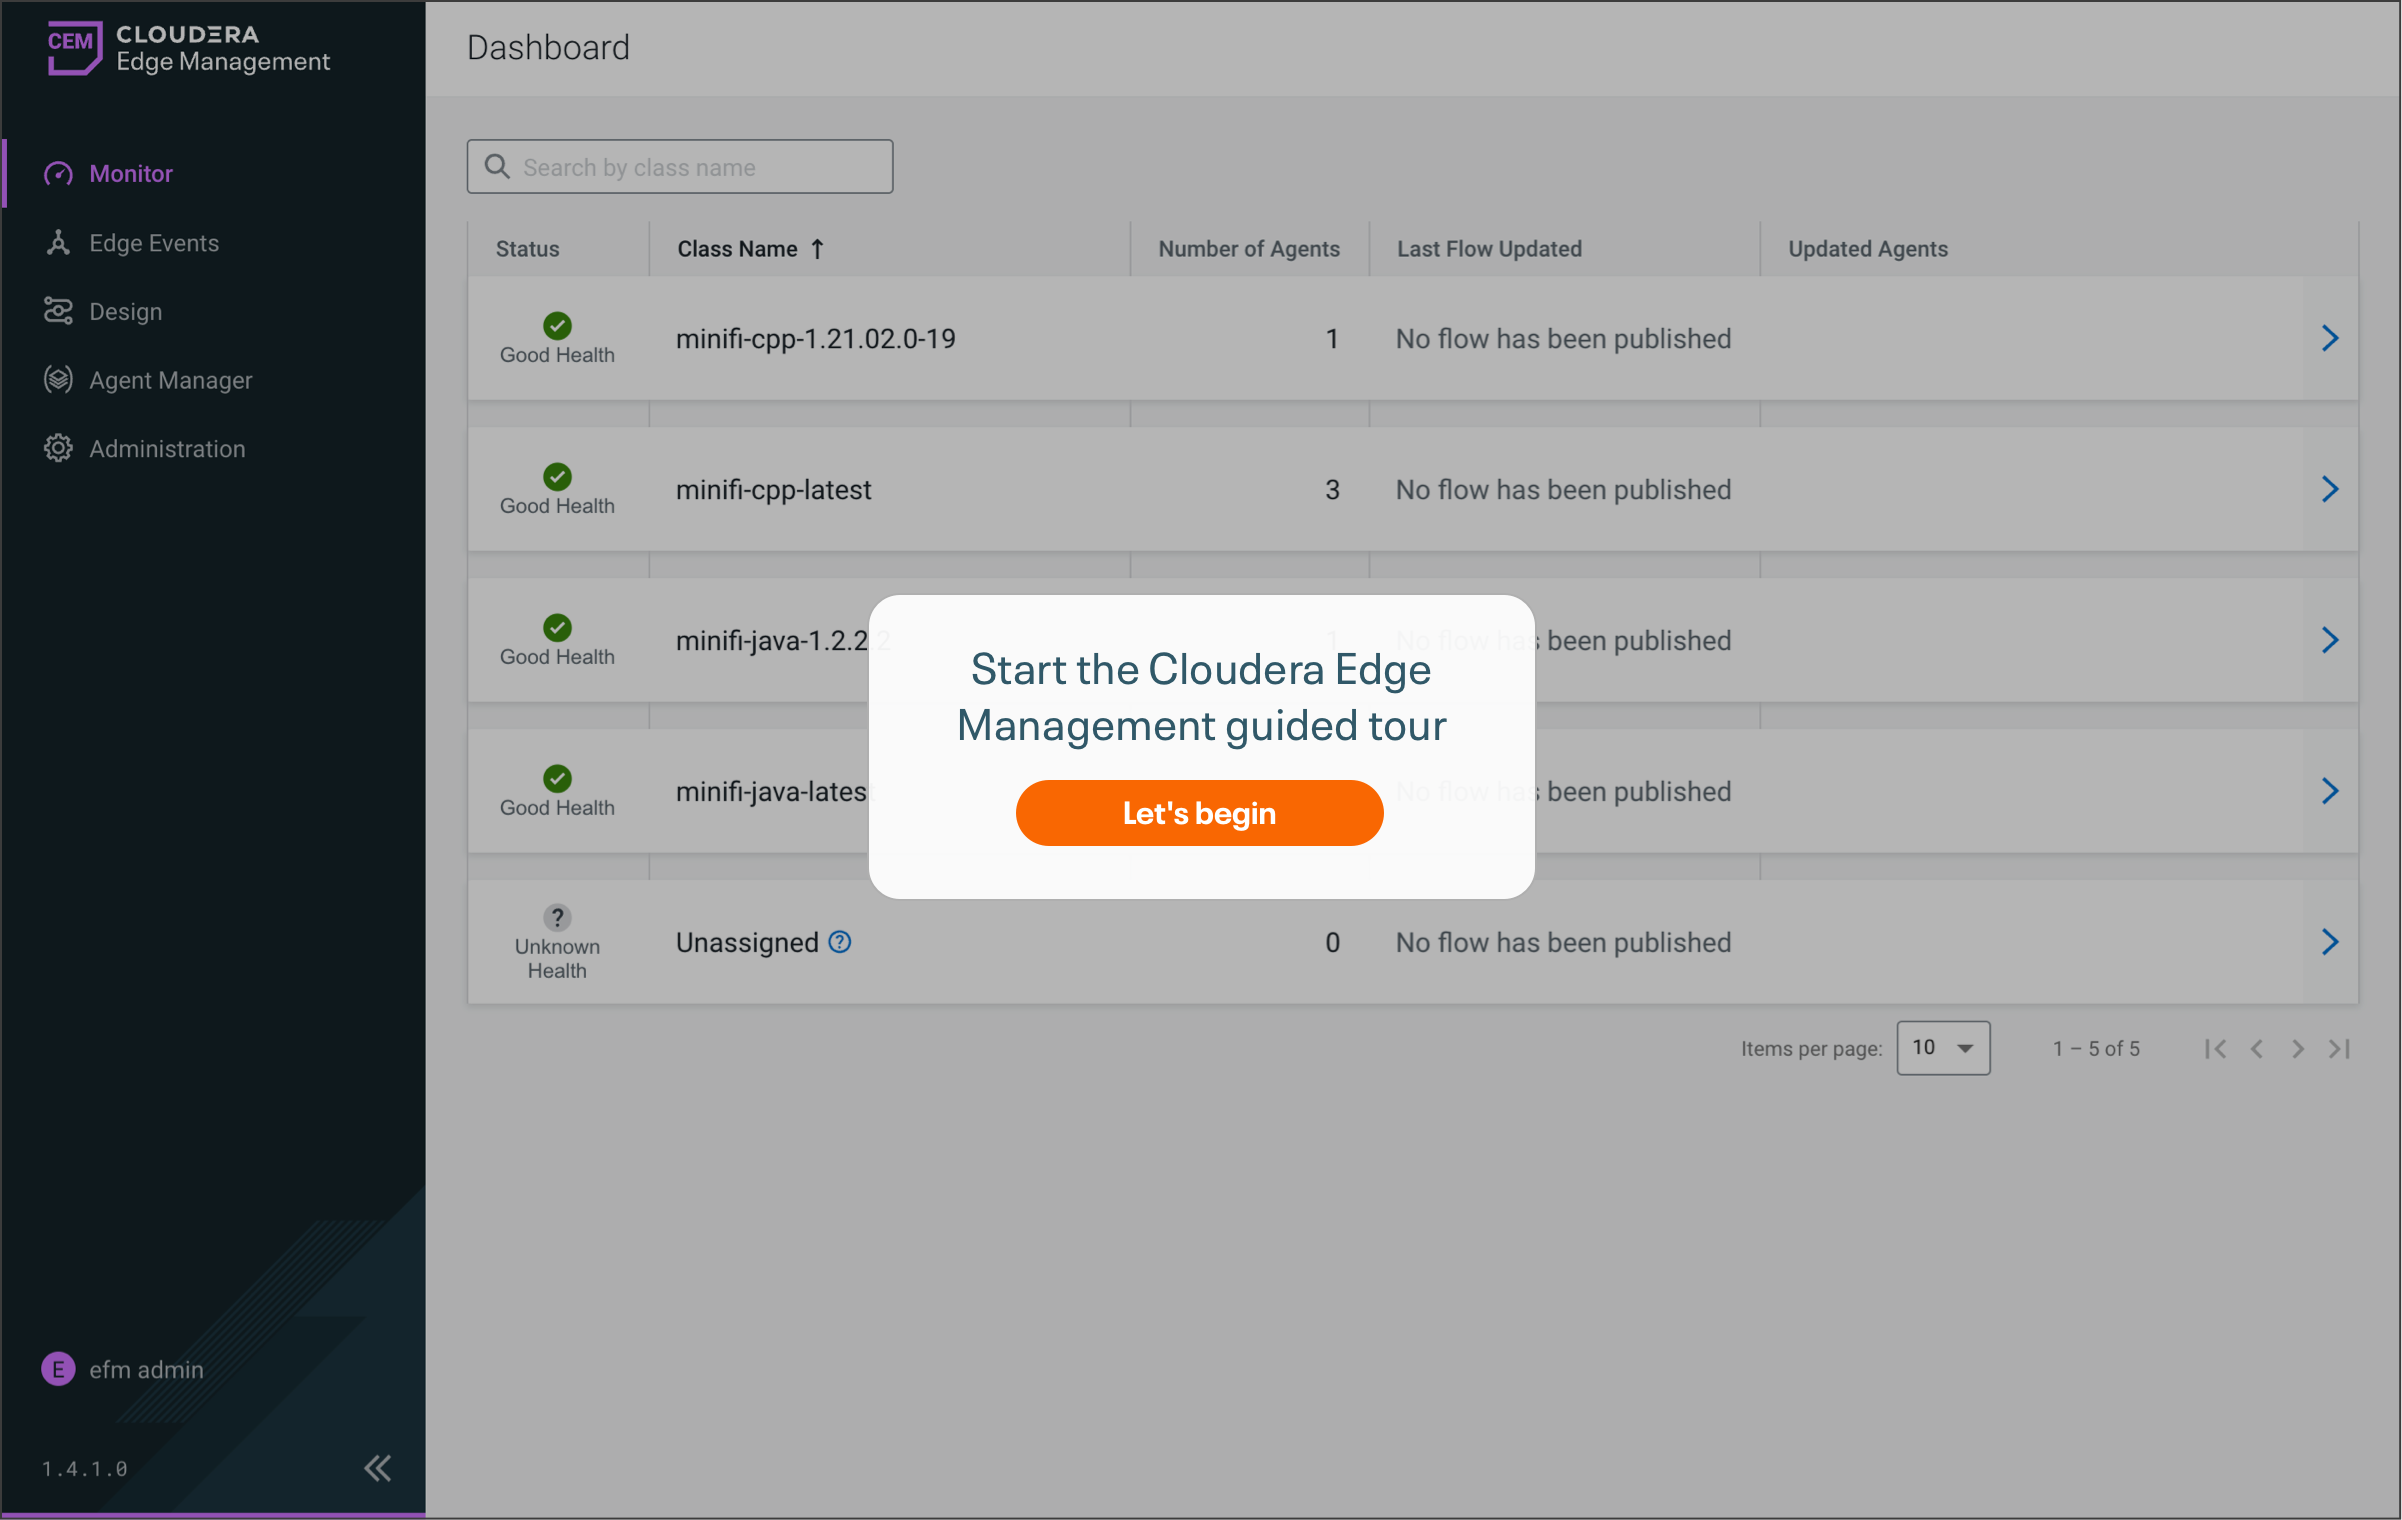Image resolution: width=2402 pixels, height=1520 pixels.
Task: Click Good Health icon for minifi-java-1.2.2
Action: [x=557, y=628]
